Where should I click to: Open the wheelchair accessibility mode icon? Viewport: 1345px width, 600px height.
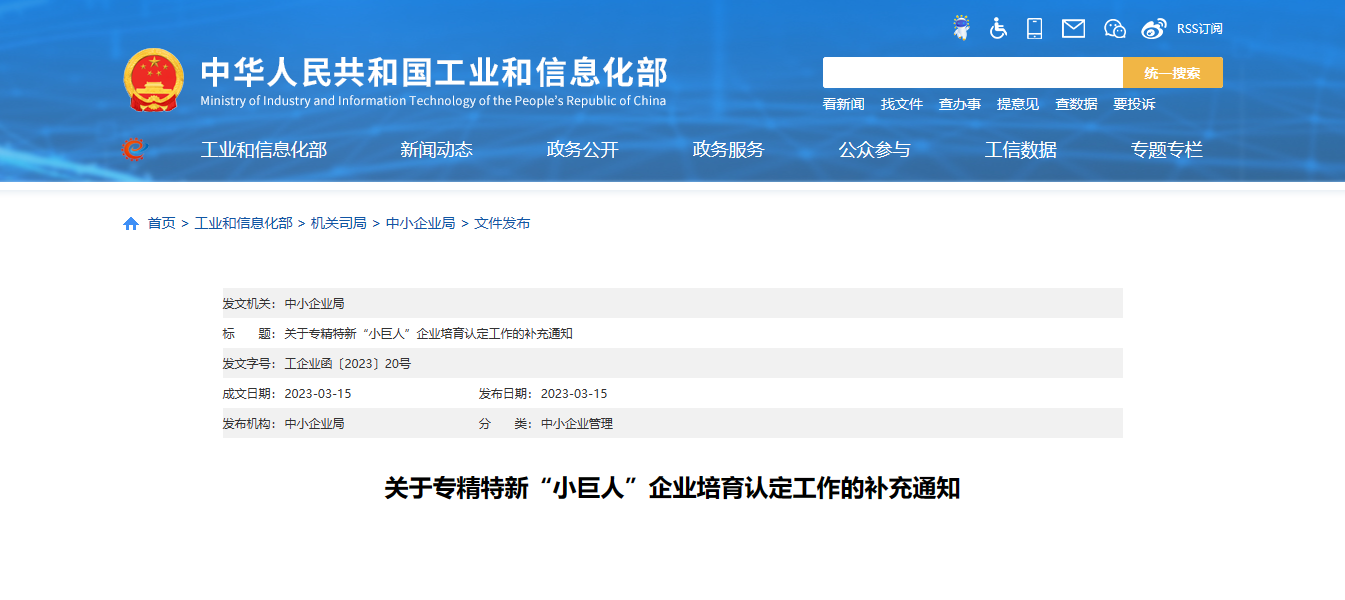point(998,28)
